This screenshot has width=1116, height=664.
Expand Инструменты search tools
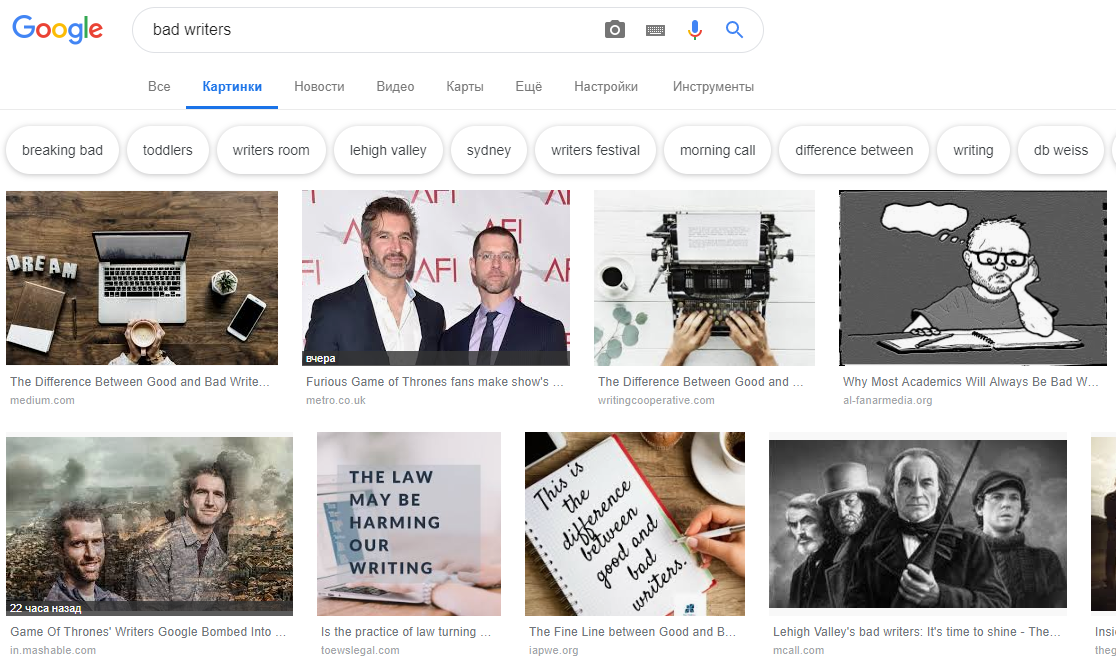click(x=713, y=87)
